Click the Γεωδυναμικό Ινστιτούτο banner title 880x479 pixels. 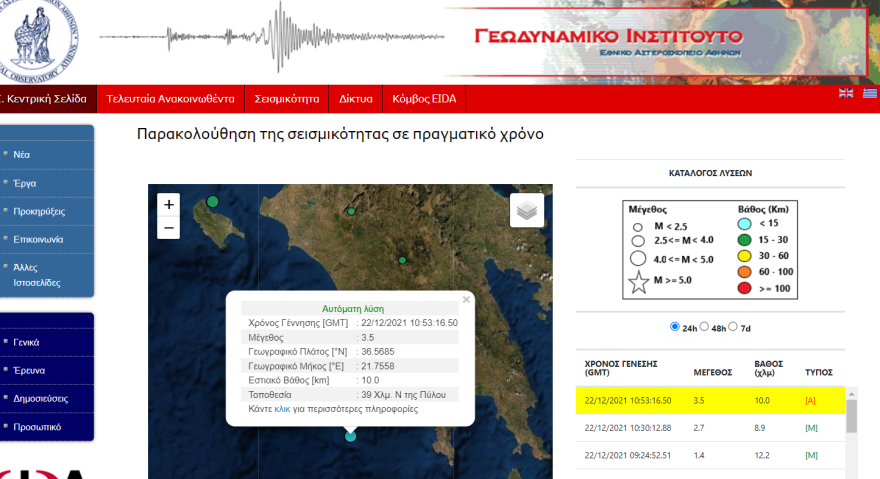point(608,37)
